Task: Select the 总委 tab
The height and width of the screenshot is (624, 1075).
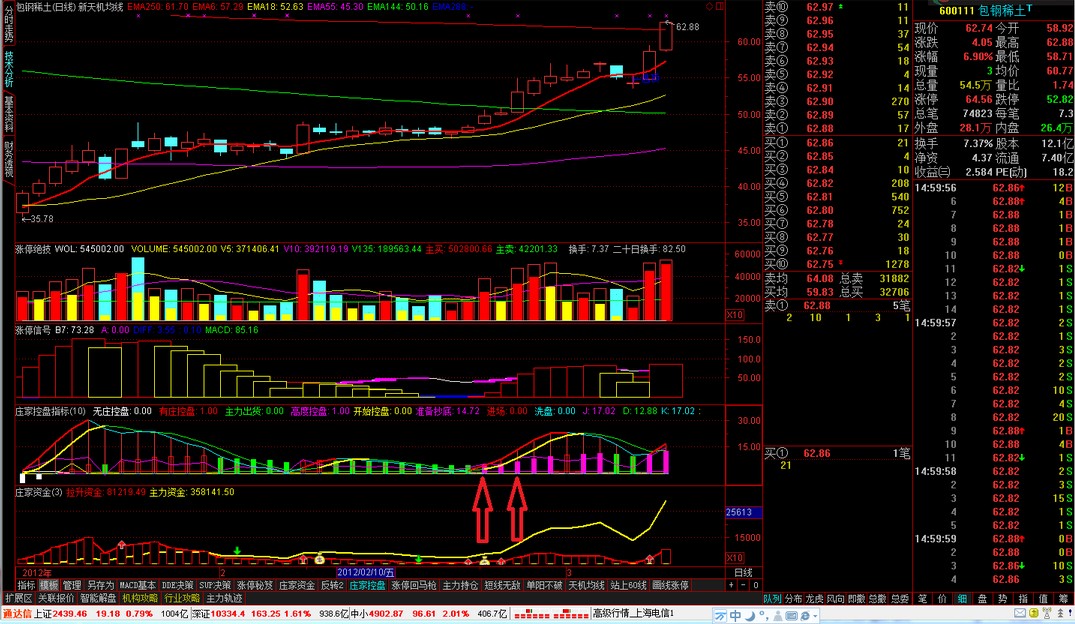Action: [x=899, y=599]
